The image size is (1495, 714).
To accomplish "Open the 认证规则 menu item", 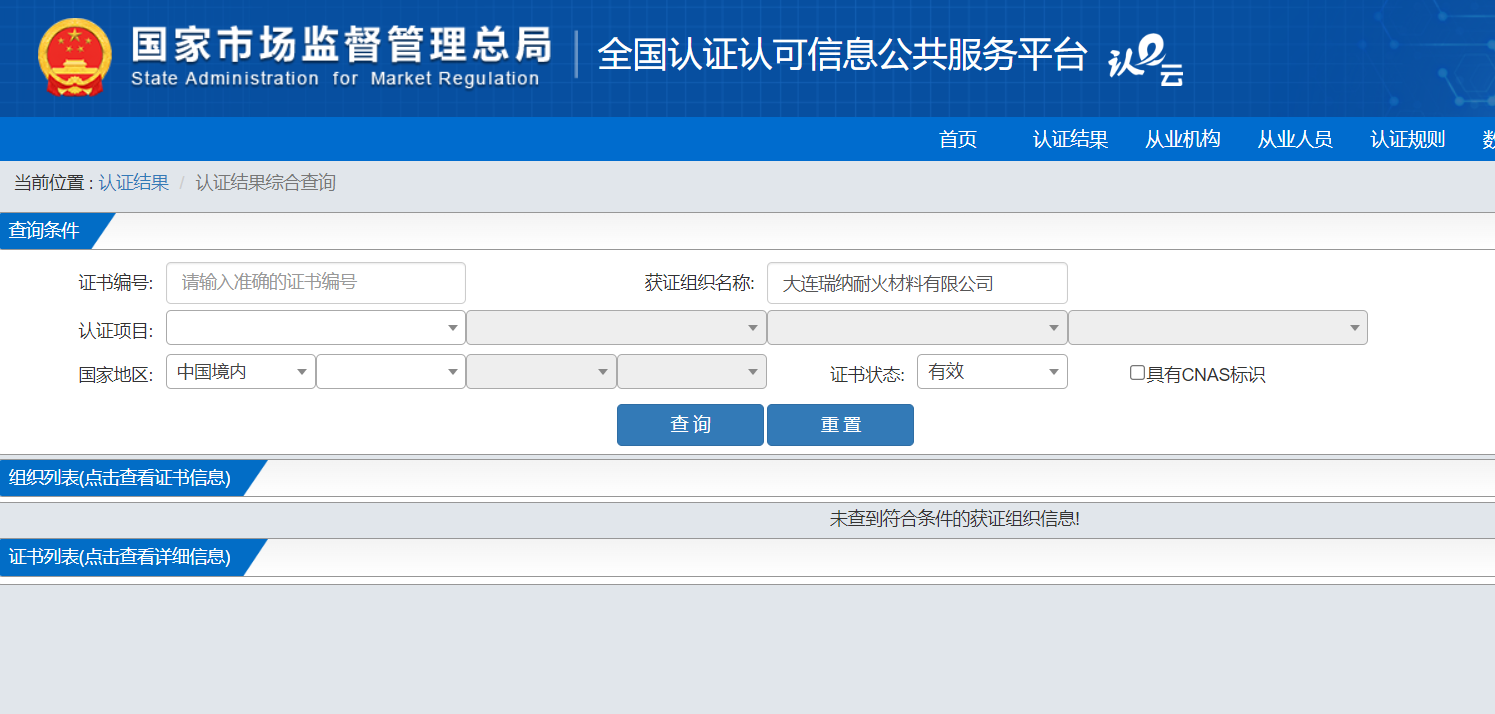I will pos(1407,139).
